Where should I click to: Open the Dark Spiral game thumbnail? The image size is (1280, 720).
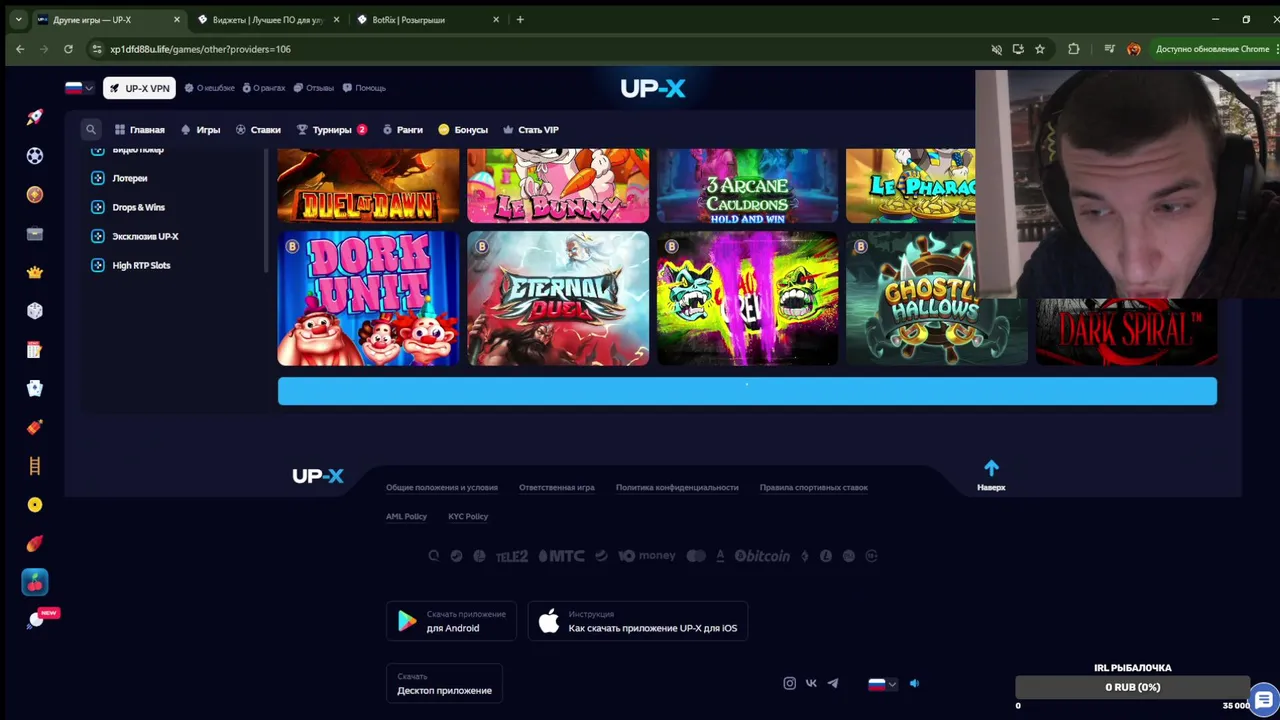coord(1126,332)
